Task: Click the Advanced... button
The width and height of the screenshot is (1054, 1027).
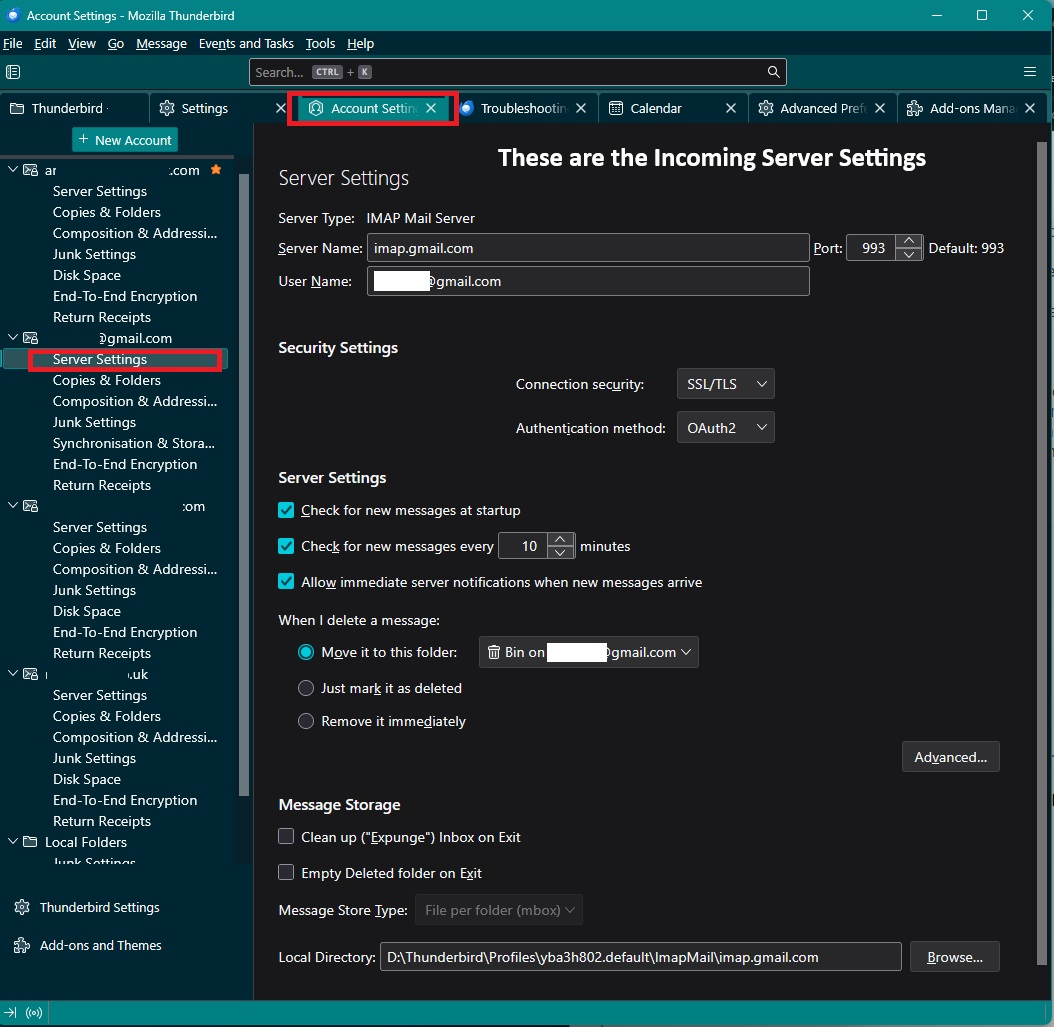Action: point(950,757)
